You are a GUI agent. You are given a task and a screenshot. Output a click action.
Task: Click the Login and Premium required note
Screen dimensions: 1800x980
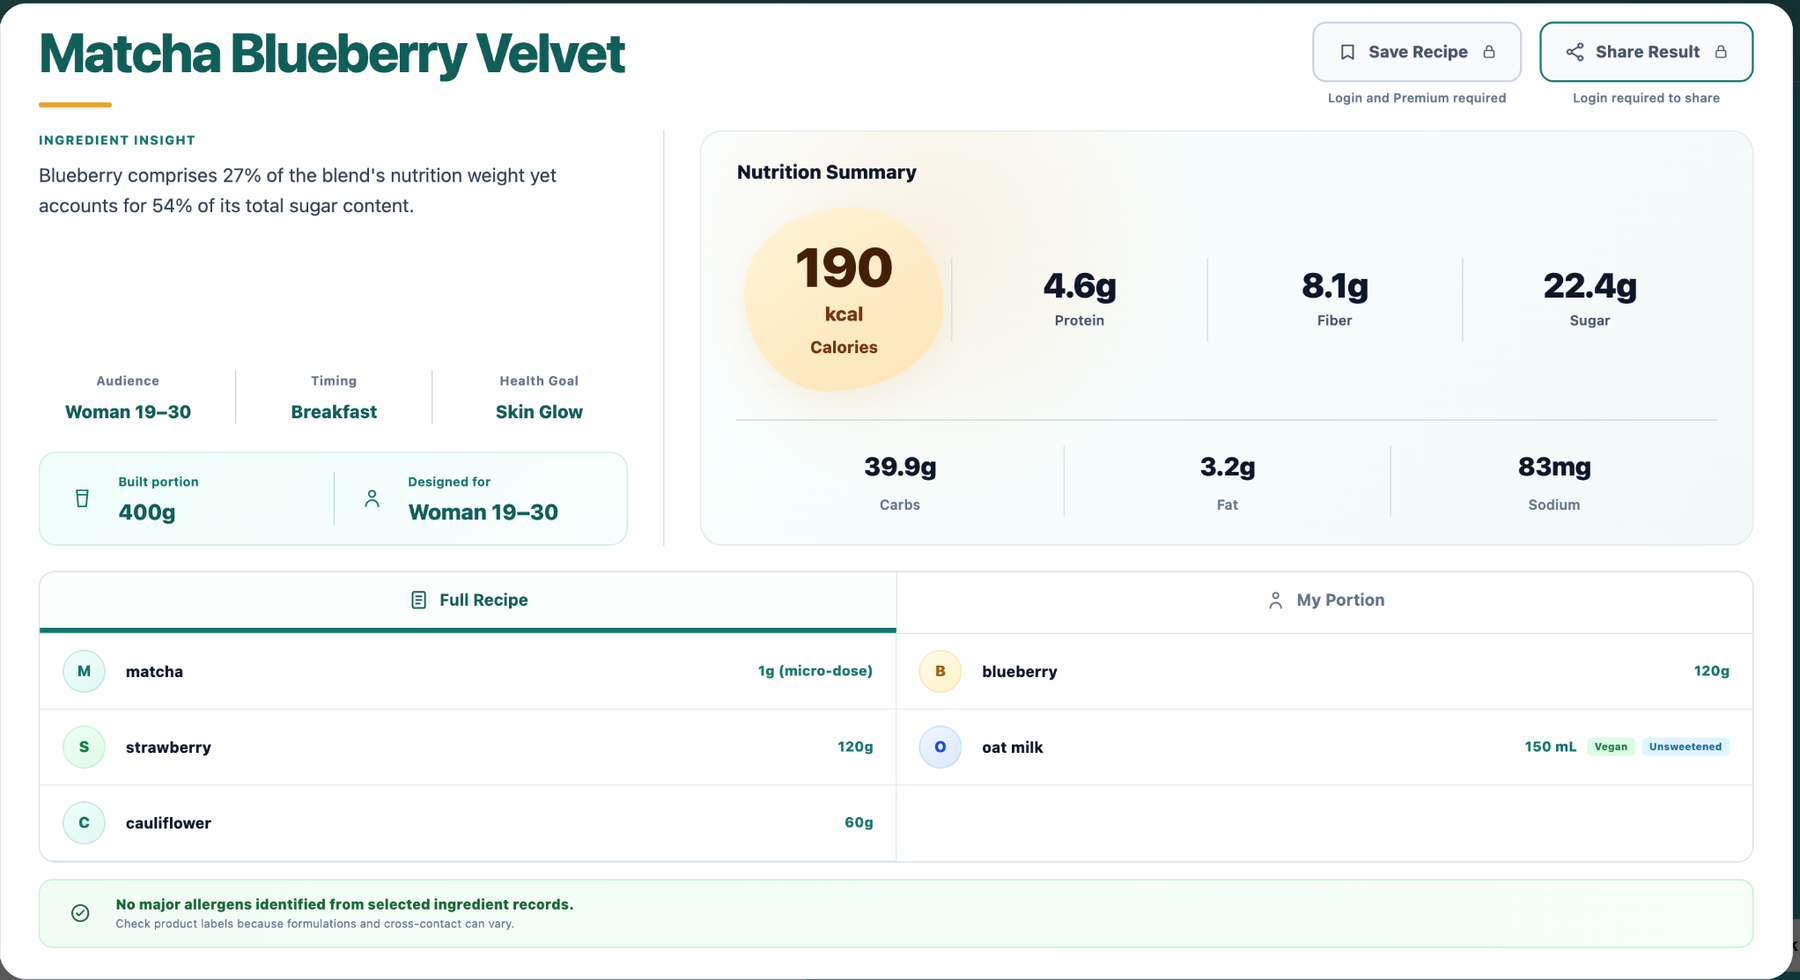tap(1417, 98)
